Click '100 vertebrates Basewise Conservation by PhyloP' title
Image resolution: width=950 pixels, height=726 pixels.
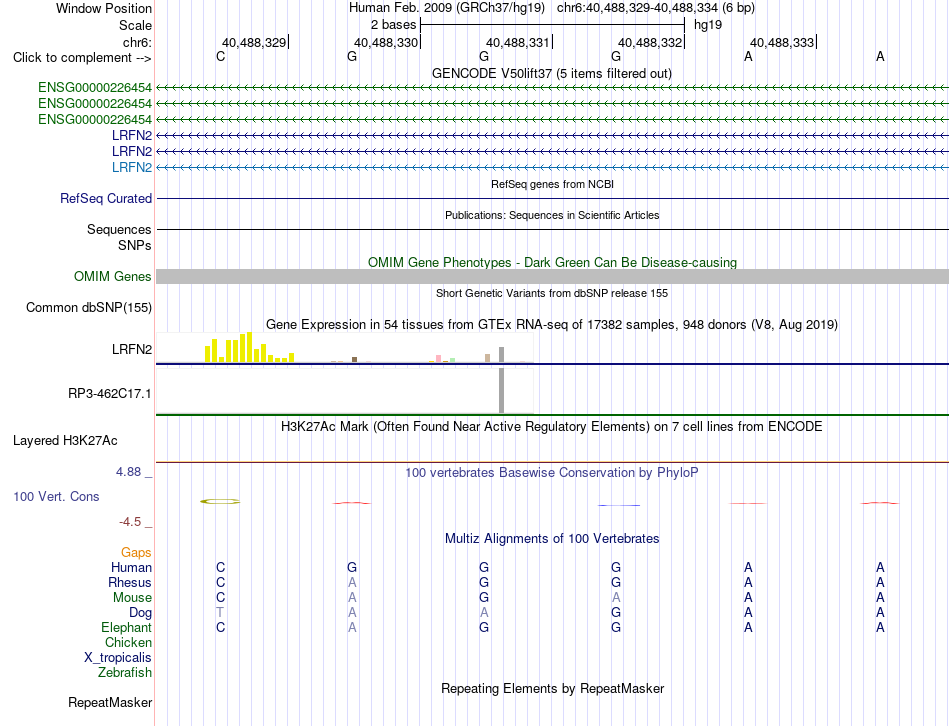tap(552, 472)
